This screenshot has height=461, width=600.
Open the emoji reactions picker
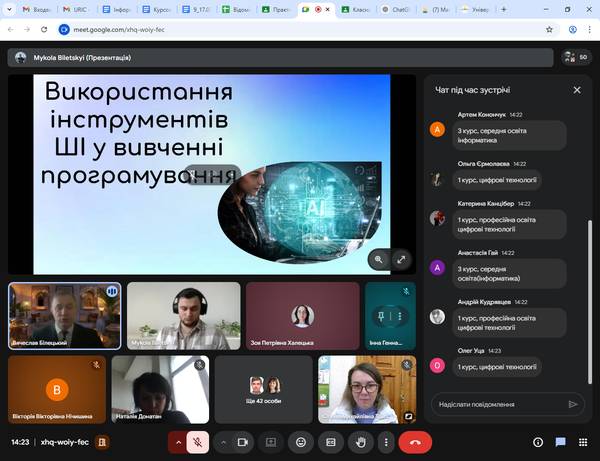(x=300, y=441)
